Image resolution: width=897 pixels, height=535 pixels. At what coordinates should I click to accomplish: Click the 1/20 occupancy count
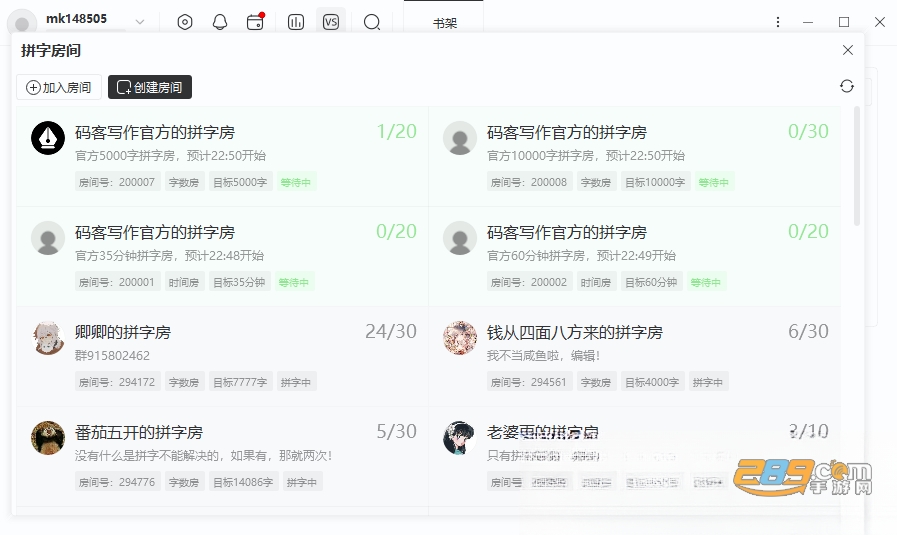396,132
